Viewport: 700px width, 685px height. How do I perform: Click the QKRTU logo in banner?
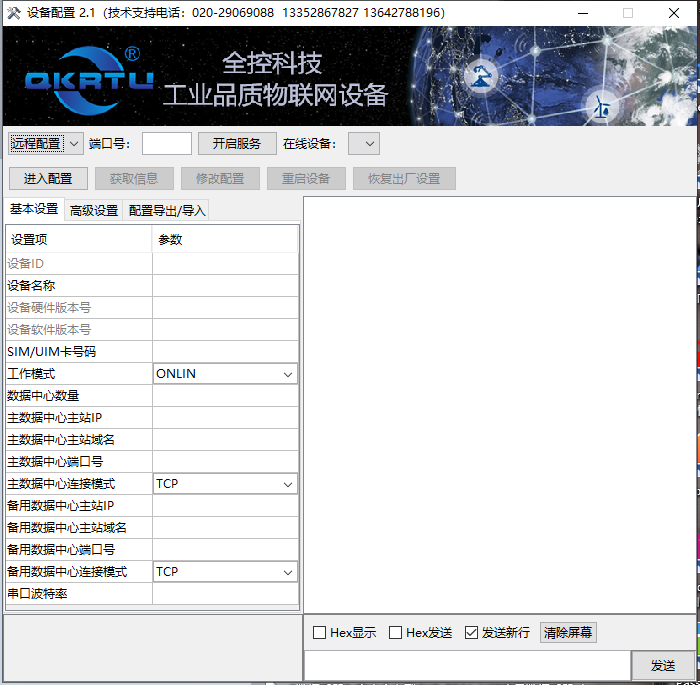tap(89, 81)
